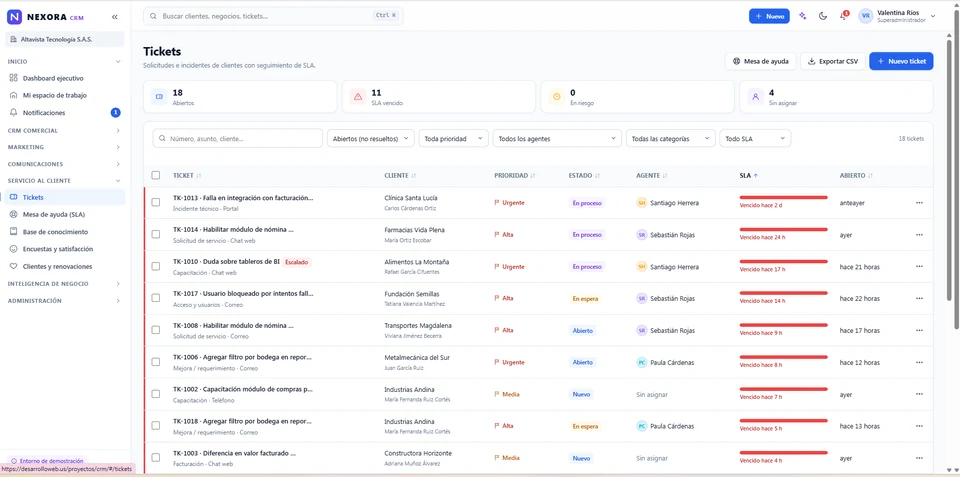Select checkbox for ticket TK-1006
The height and width of the screenshot is (477, 960).
156,362
